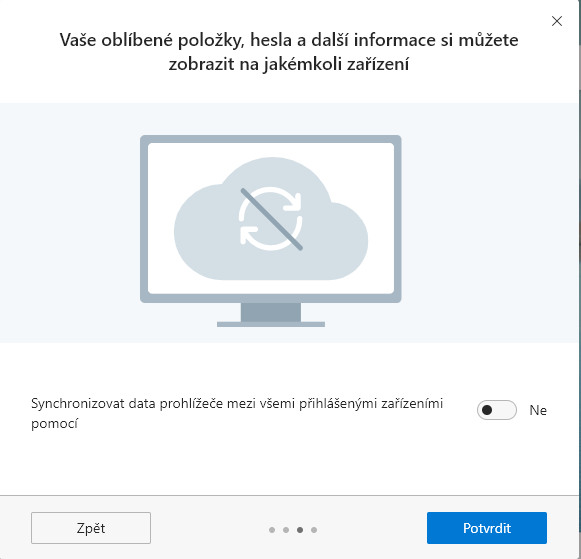Click the active third page indicator dot
This screenshot has width=581, height=559.
point(300,530)
